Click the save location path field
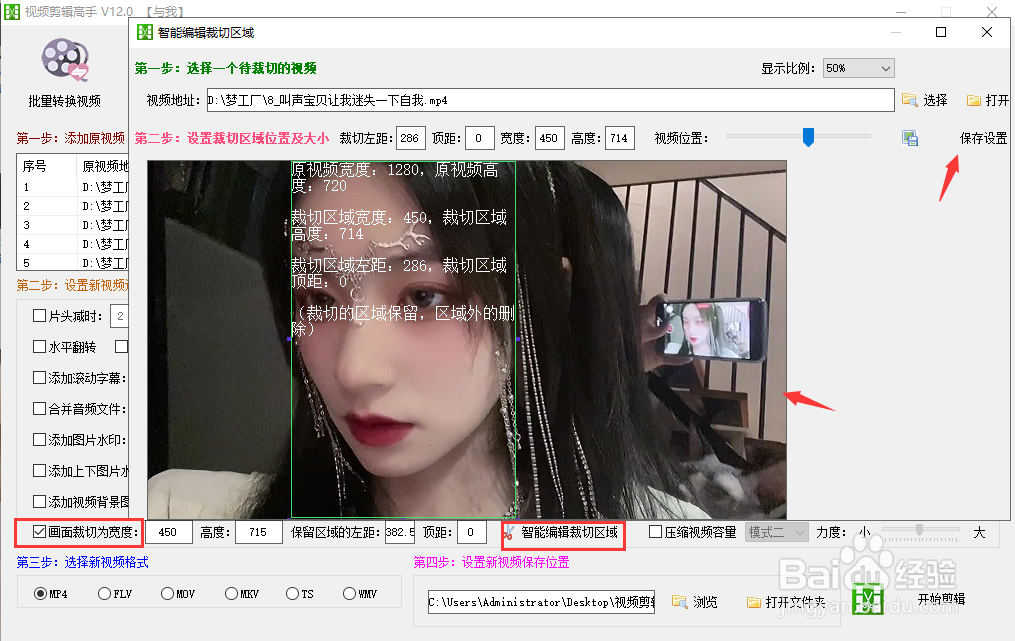Screen dimensions: 1015x641 [541, 602]
